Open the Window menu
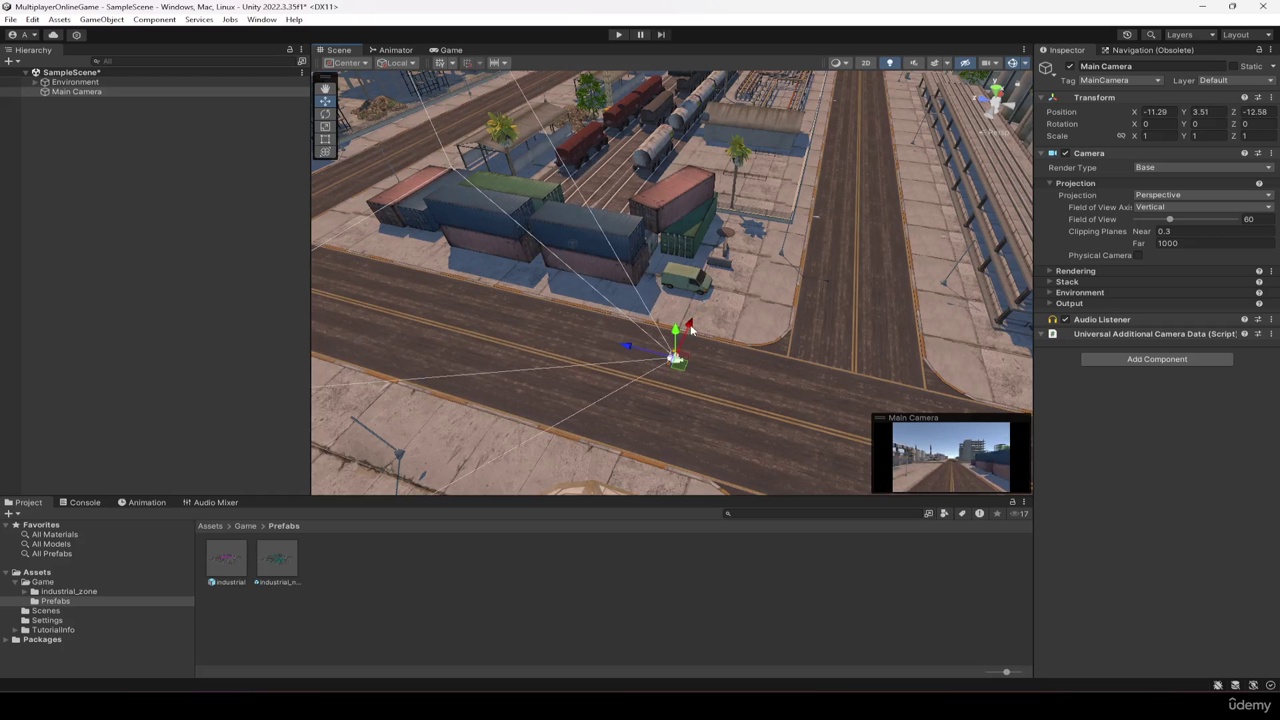Screen dimensions: 1280x720 [x=261, y=20]
